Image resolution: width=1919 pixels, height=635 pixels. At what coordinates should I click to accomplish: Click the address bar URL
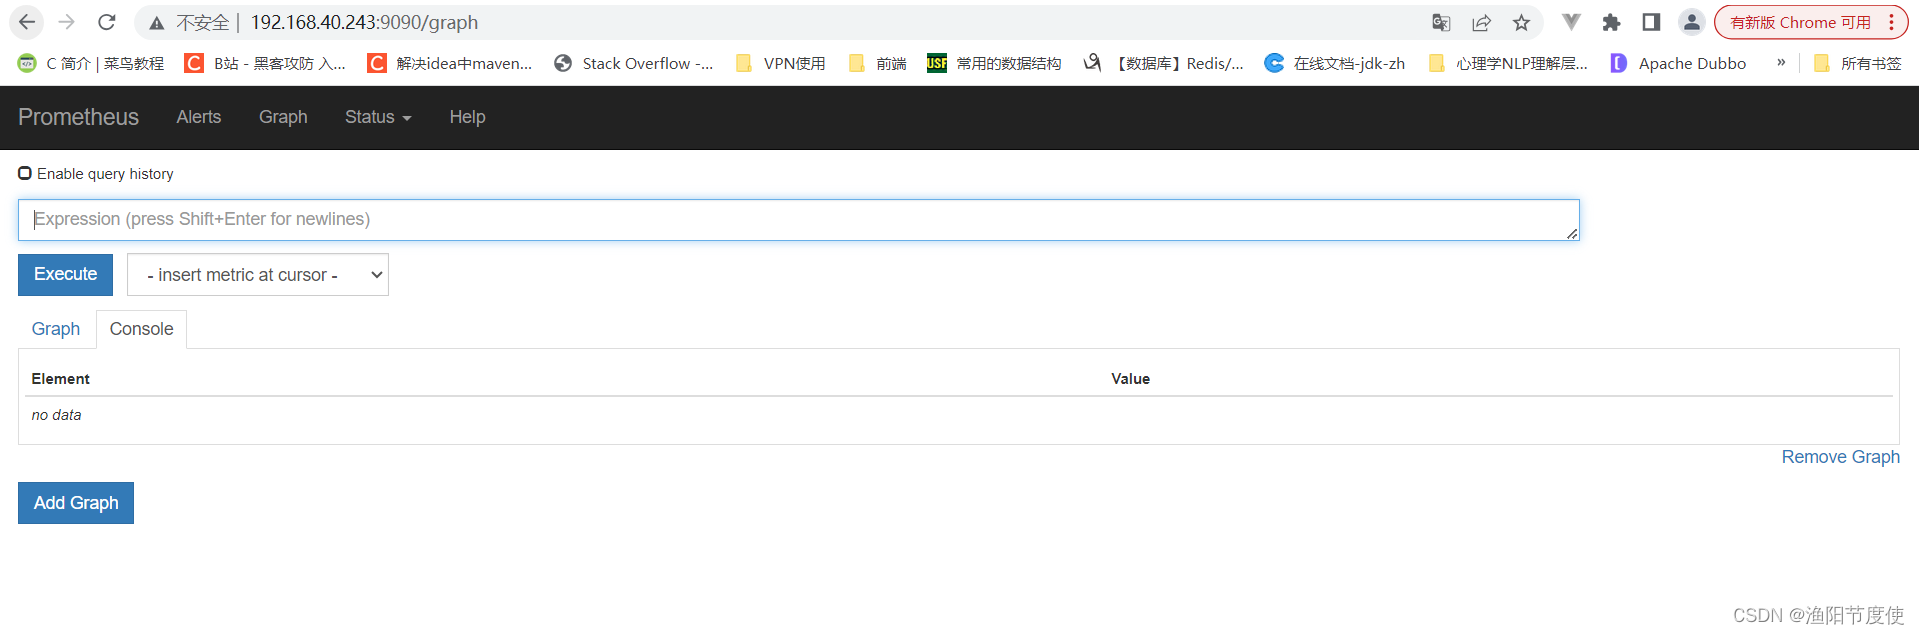point(364,22)
